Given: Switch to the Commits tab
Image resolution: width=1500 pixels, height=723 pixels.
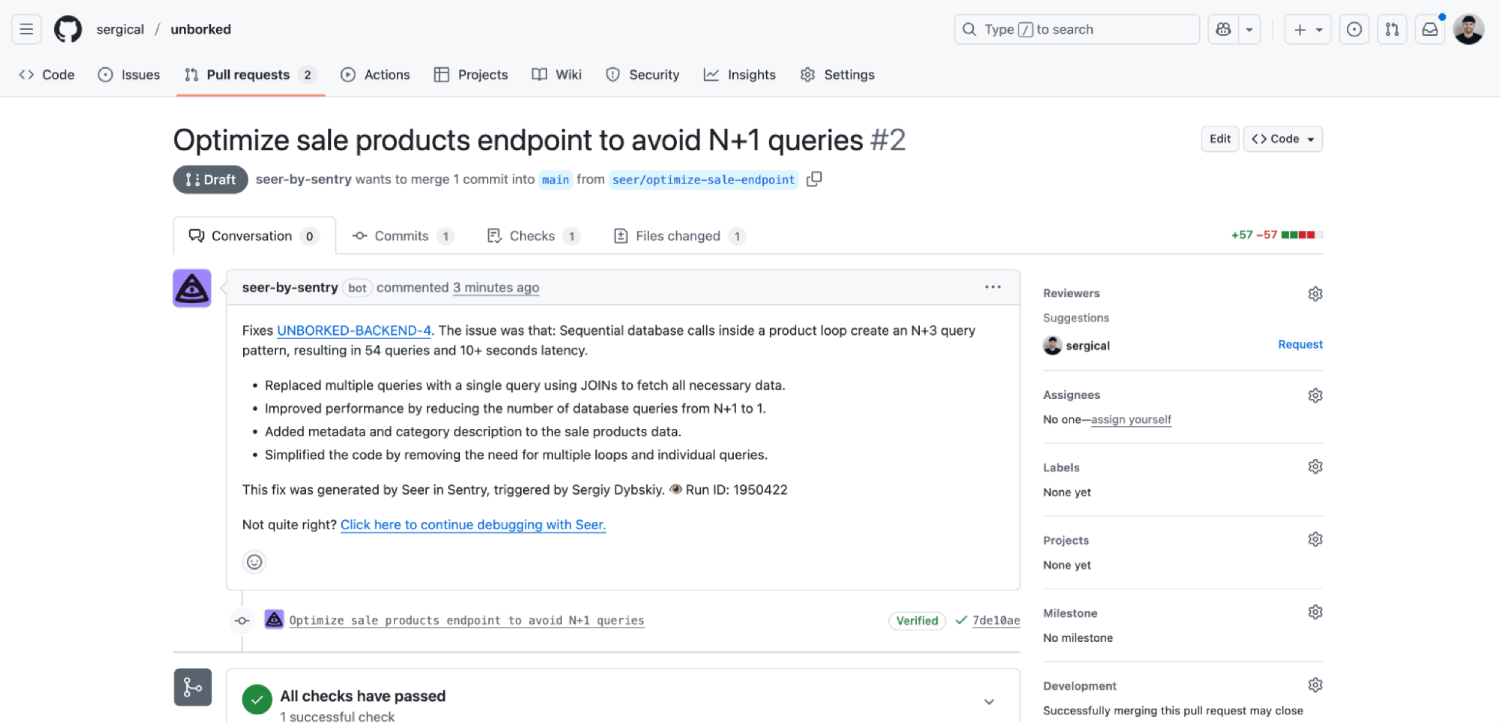Looking at the screenshot, I should coord(403,235).
